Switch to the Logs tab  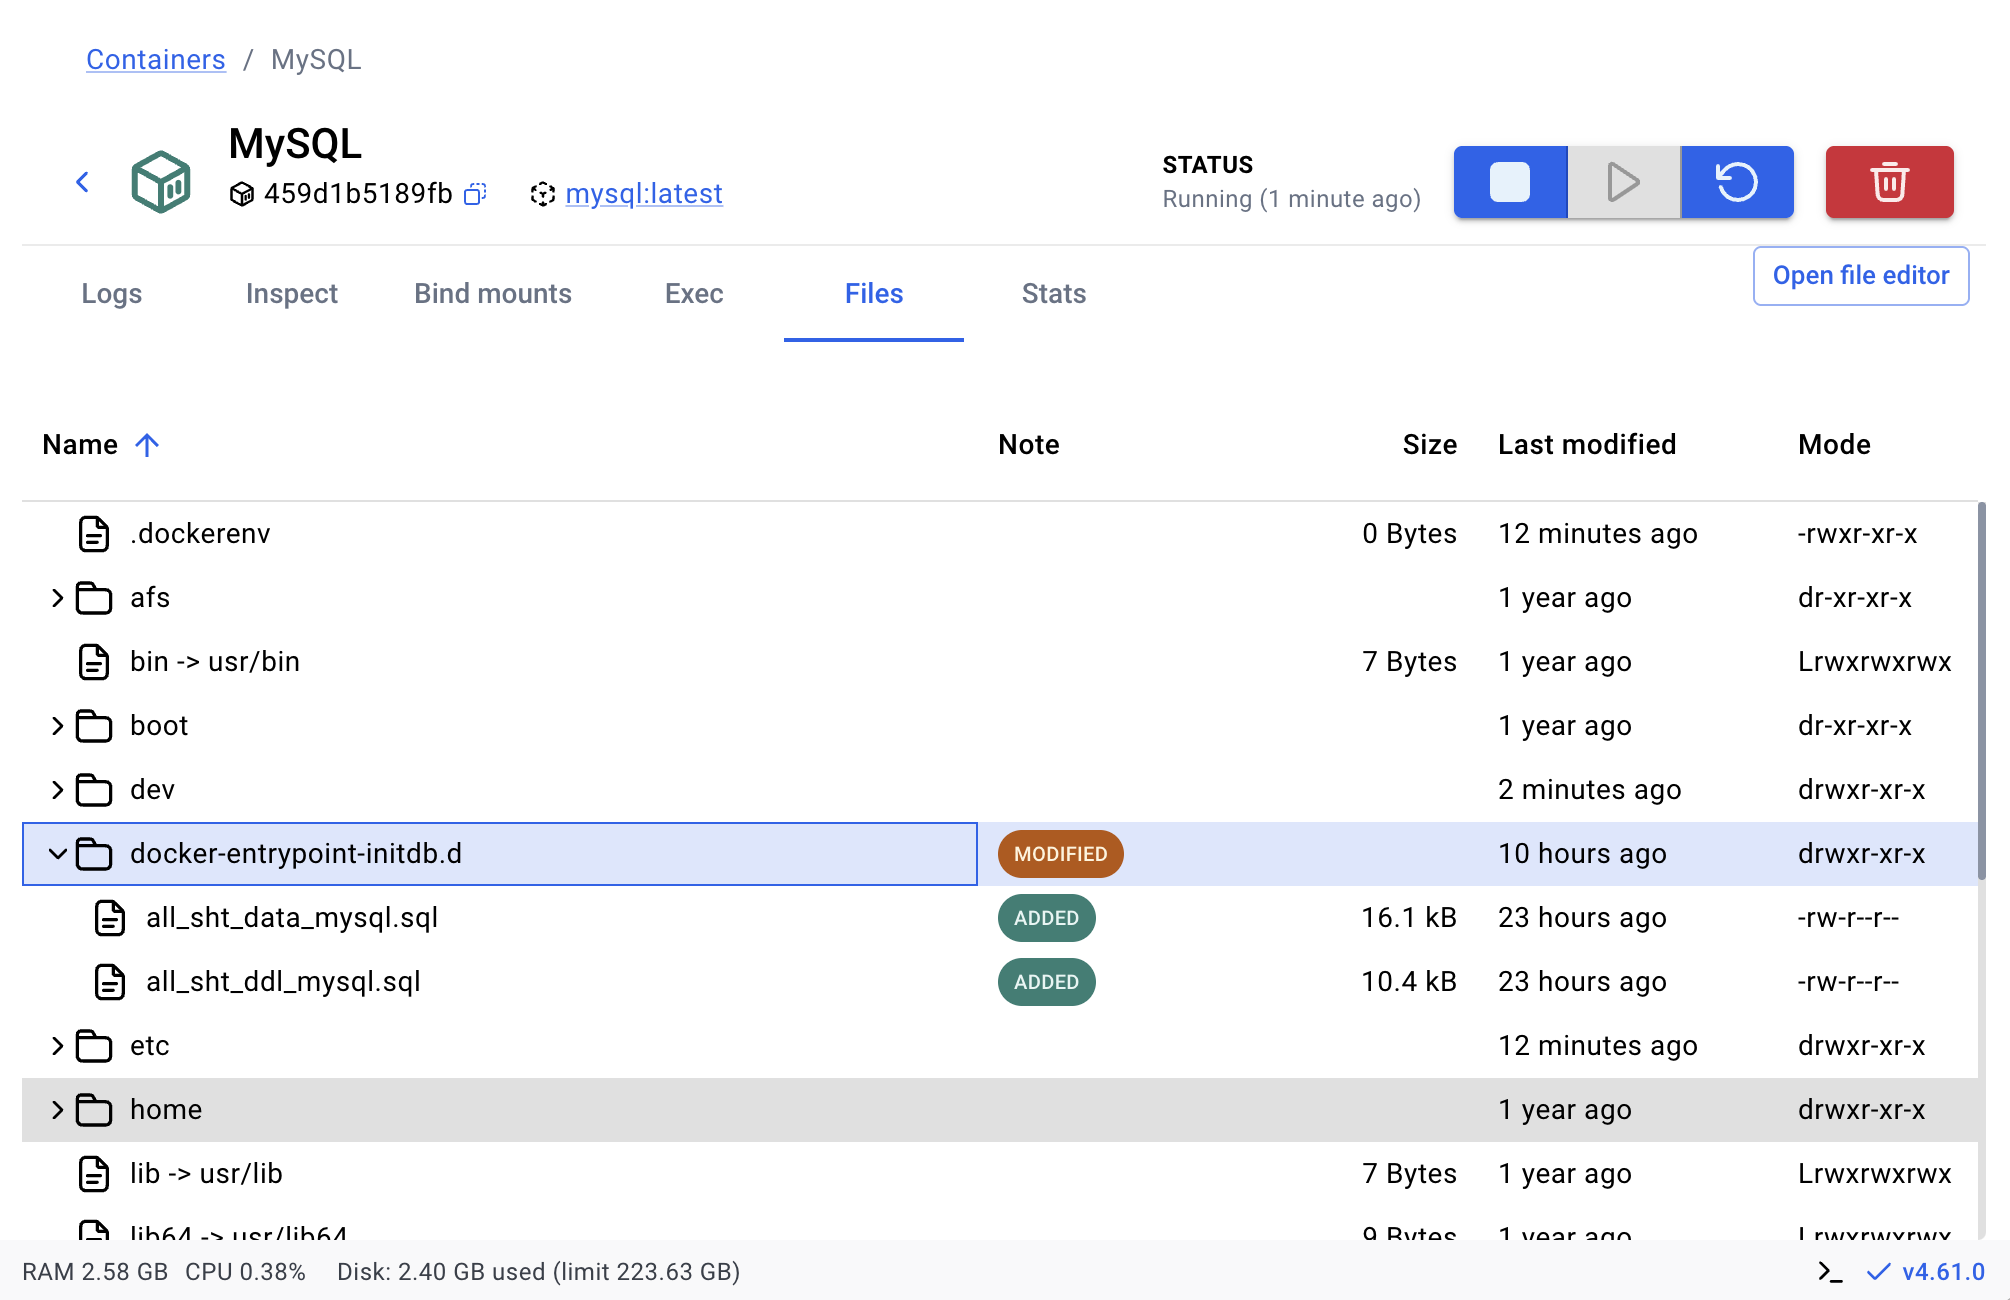tap(112, 293)
